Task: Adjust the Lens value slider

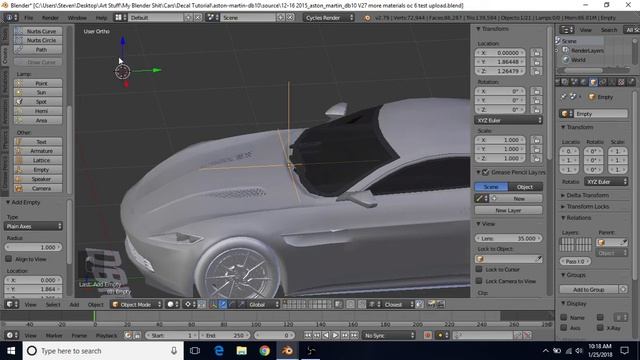Action: click(x=509, y=238)
